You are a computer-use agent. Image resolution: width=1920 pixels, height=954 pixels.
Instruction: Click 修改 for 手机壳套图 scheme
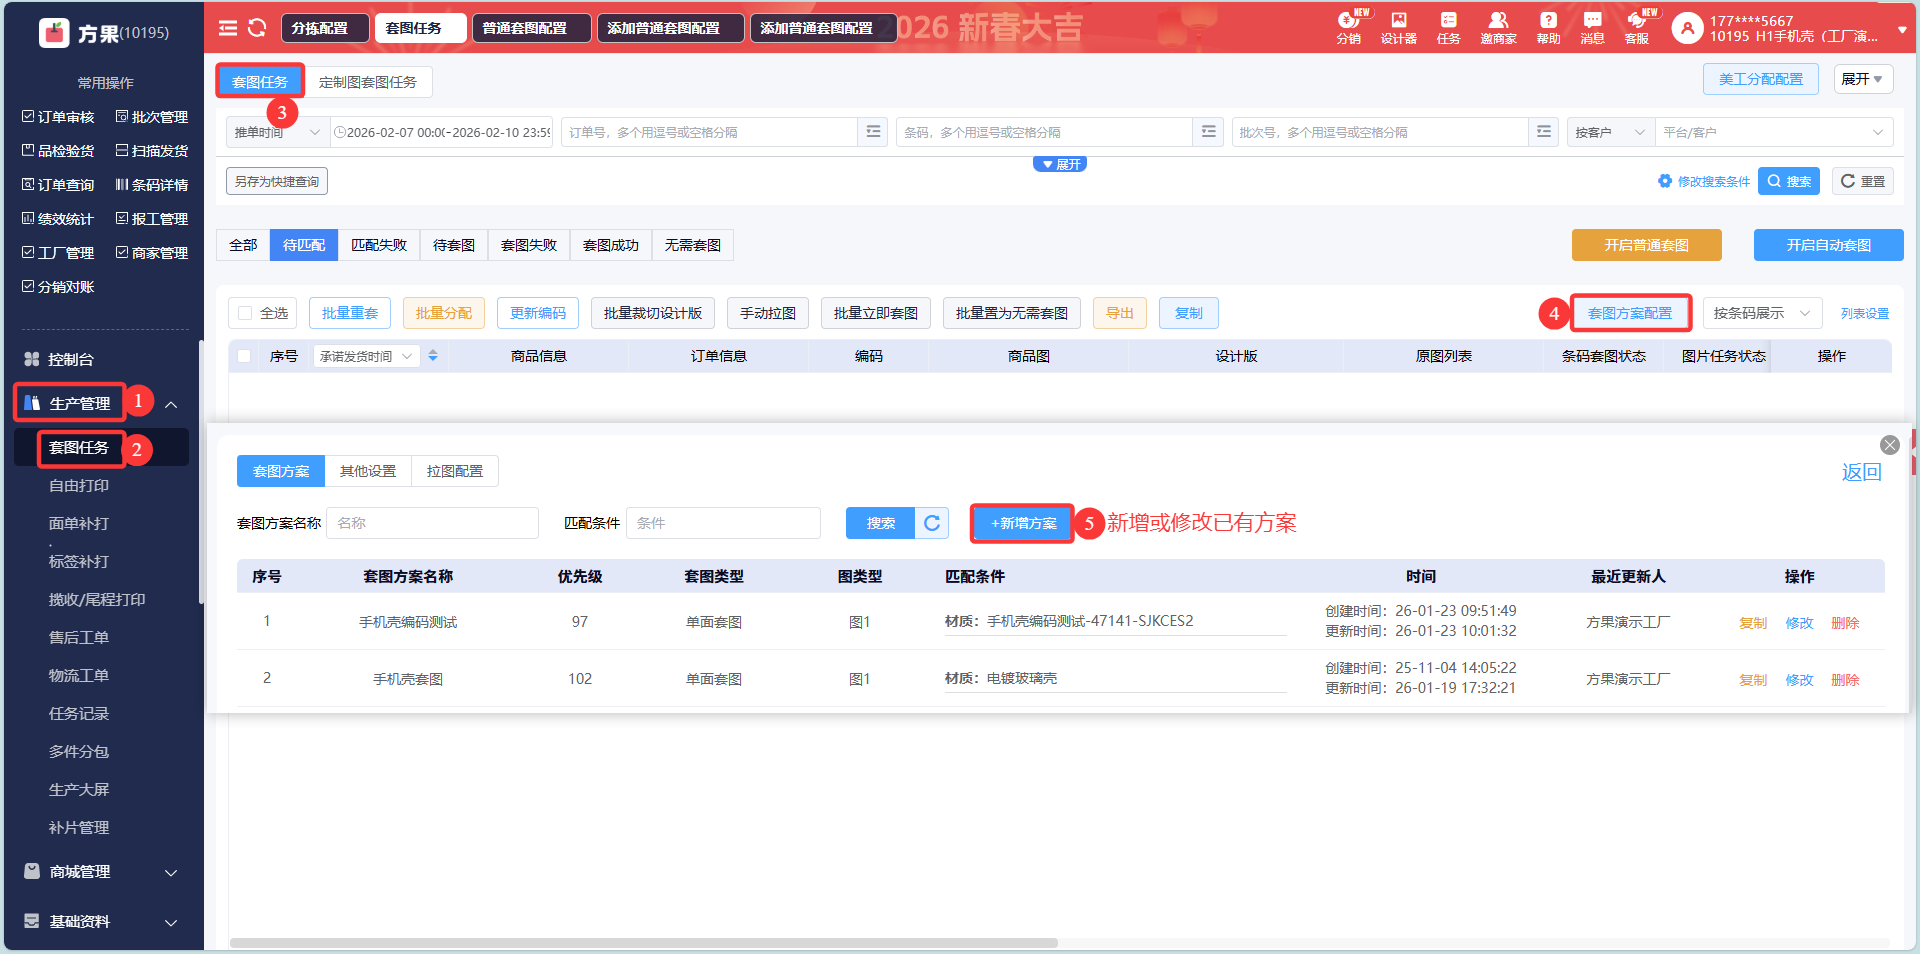(1799, 680)
